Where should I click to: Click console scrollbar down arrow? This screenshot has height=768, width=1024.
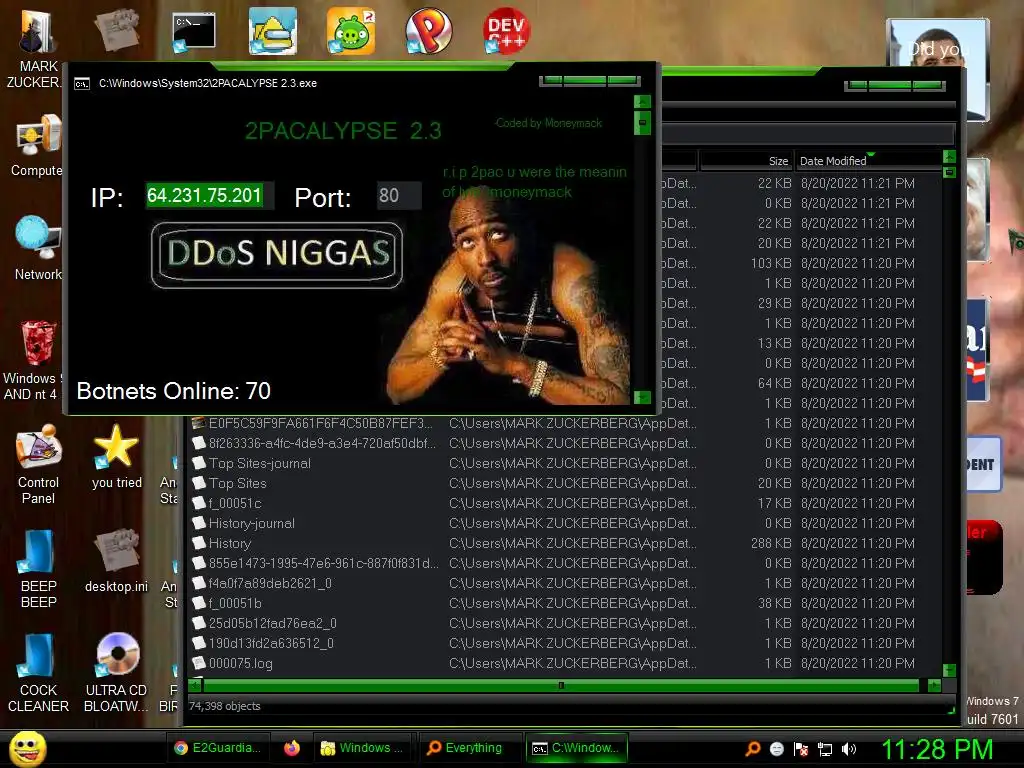coord(643,397)
